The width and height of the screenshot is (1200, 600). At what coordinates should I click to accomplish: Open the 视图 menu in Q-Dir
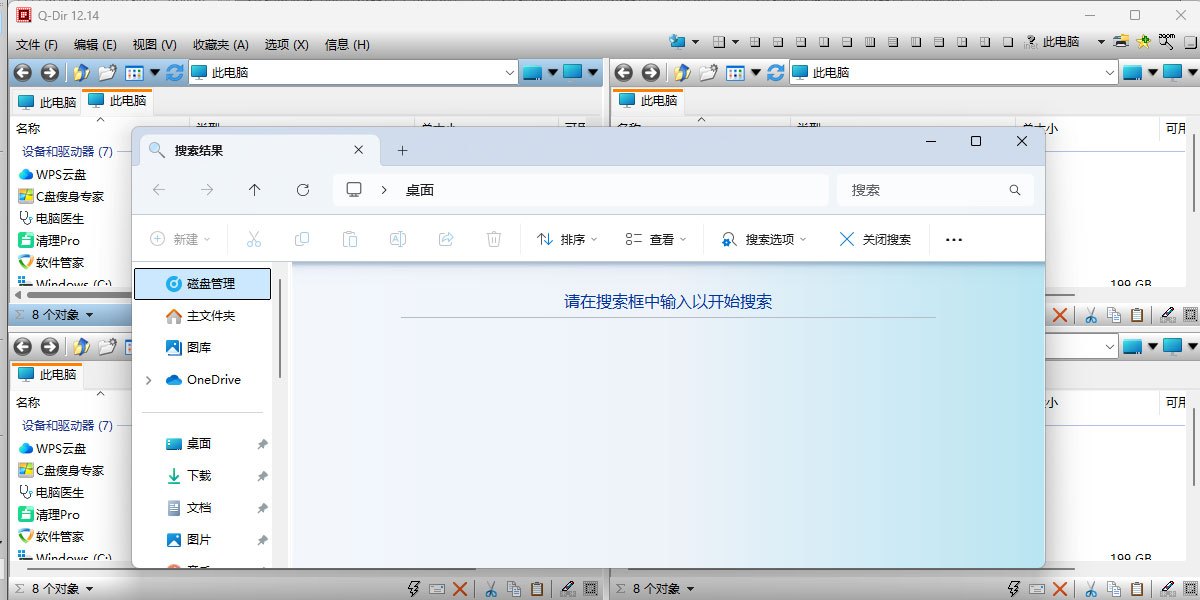(152, 44)
